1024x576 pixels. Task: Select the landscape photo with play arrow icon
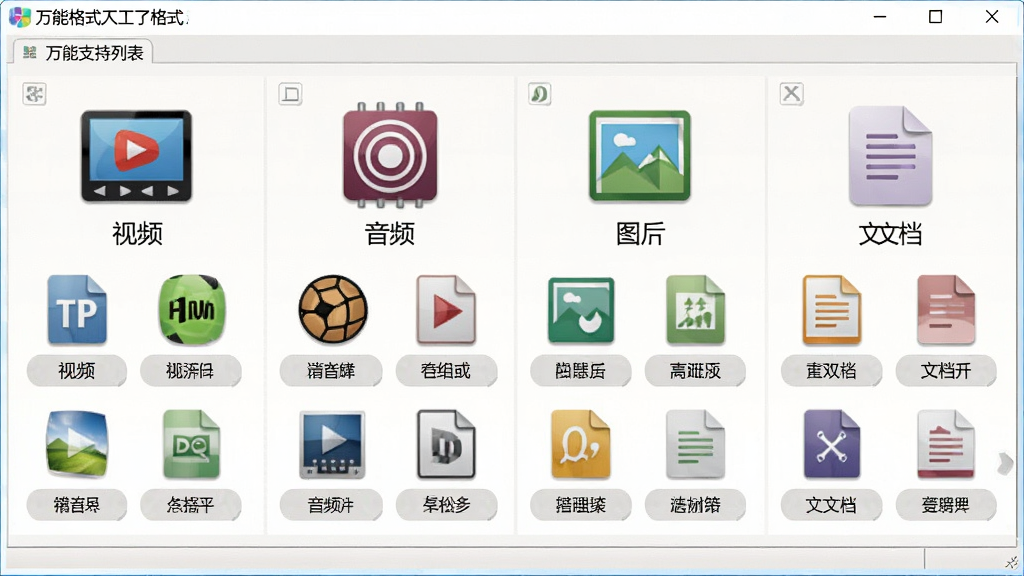(77, 444)
